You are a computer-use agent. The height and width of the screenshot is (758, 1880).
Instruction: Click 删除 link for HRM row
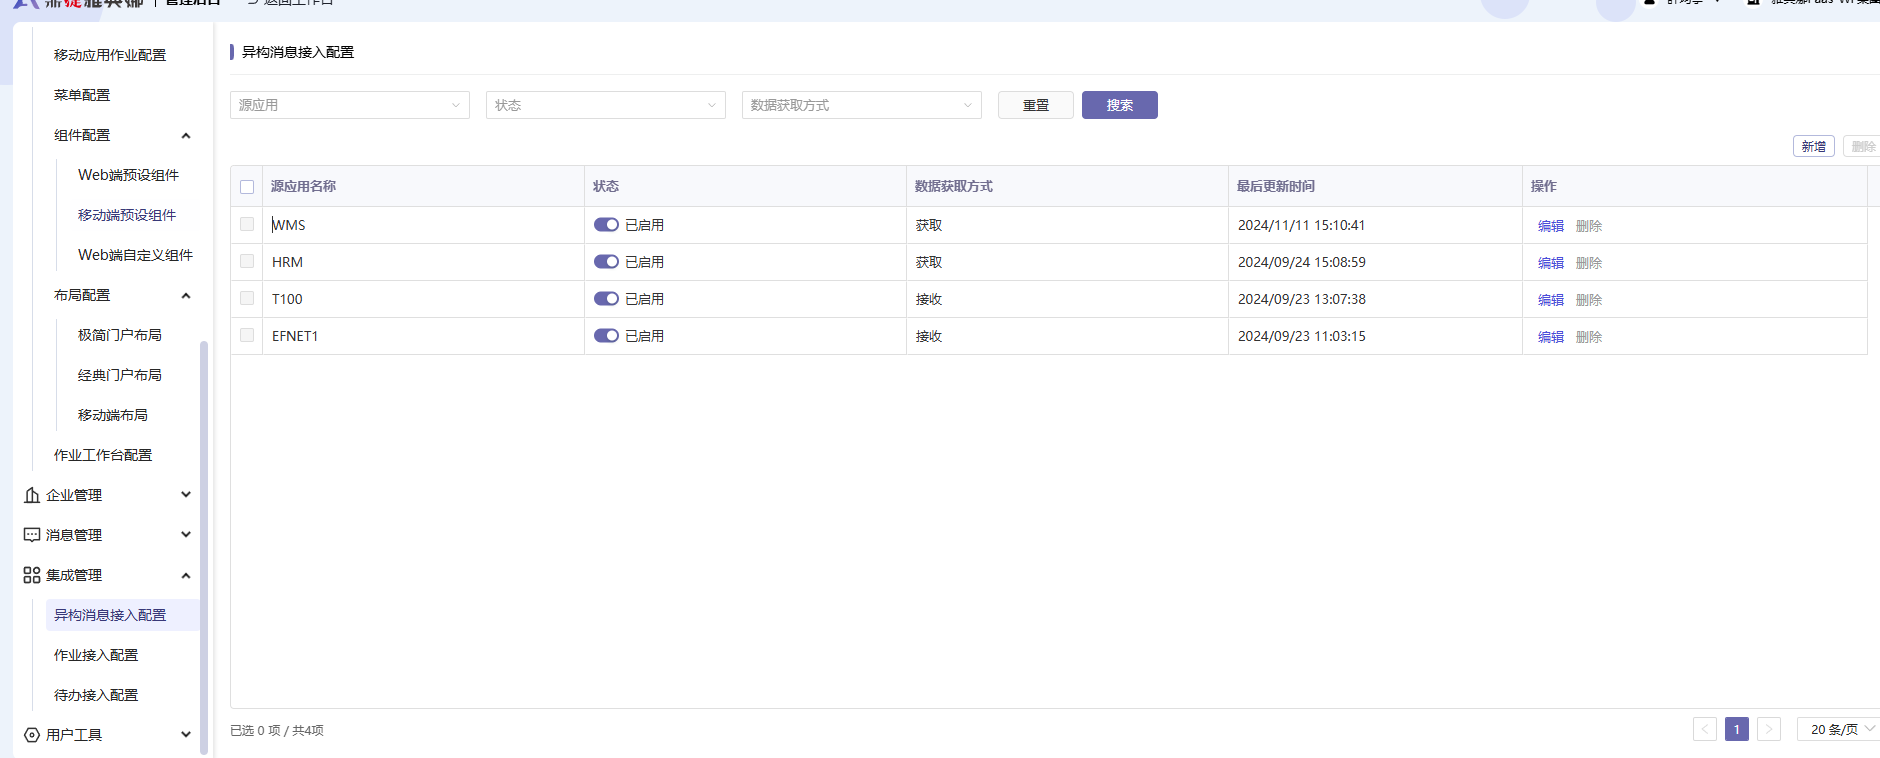tap(1589, 263)
